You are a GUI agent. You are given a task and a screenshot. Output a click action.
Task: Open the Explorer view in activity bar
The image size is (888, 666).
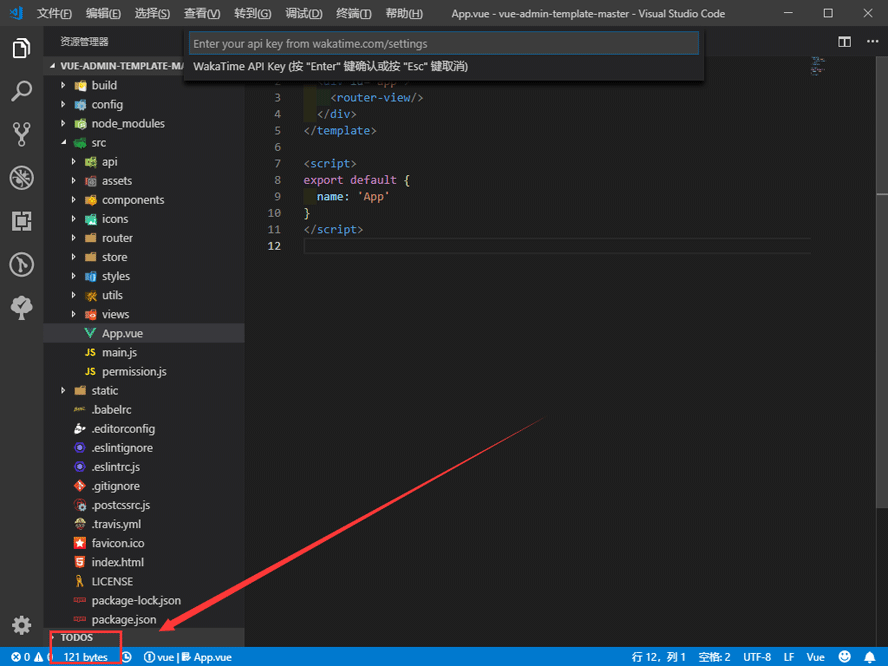coord(22,48)
